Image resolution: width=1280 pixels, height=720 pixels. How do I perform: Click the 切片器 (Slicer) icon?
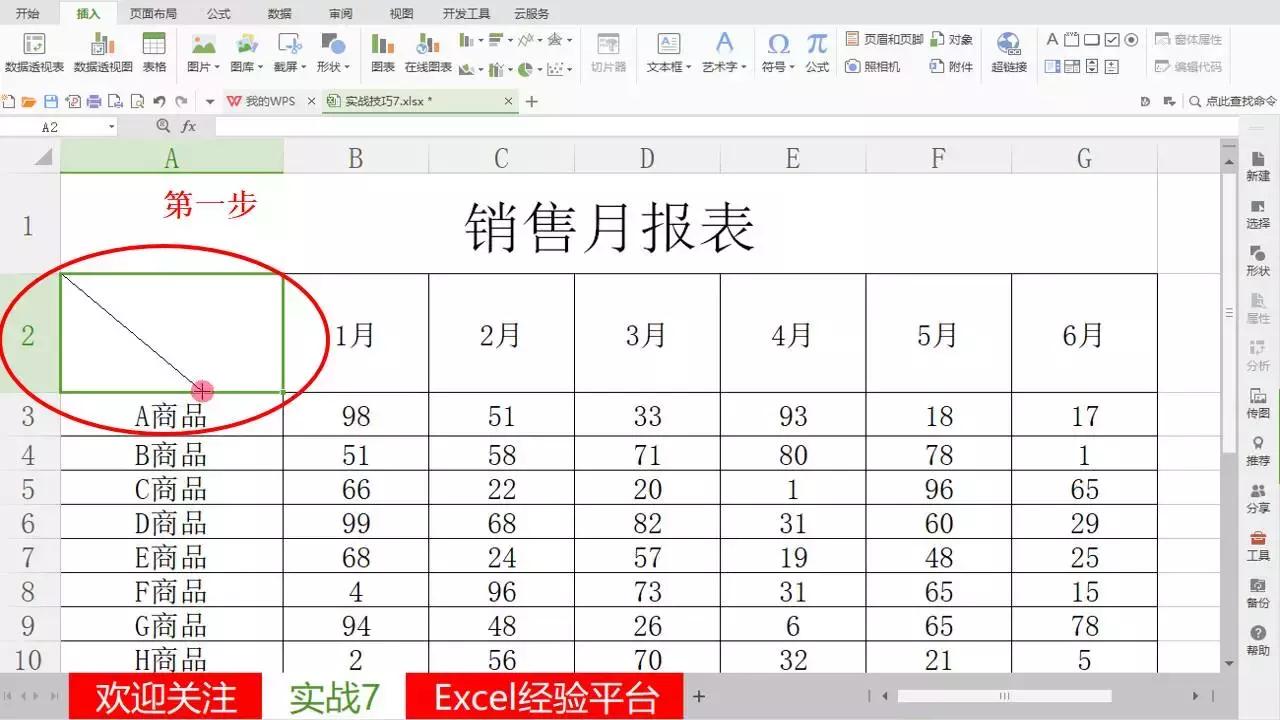(x=607, y=52)
